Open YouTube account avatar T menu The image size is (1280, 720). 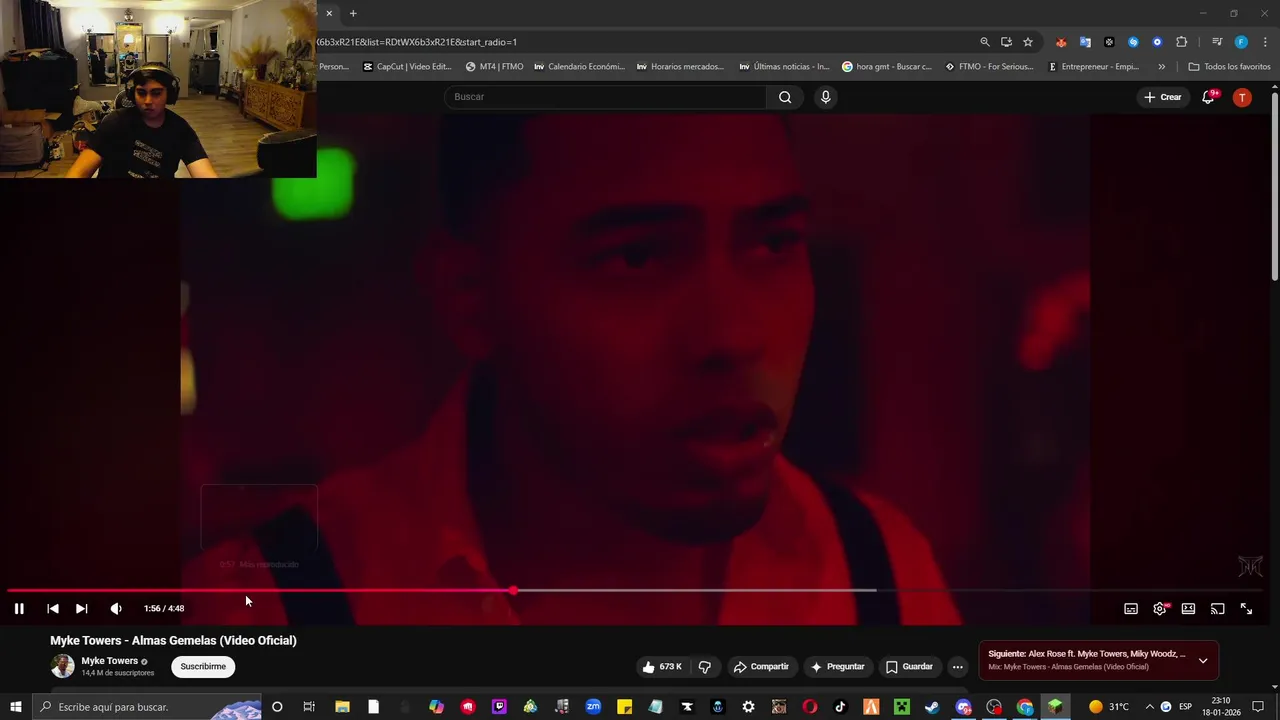point(1242,97)
